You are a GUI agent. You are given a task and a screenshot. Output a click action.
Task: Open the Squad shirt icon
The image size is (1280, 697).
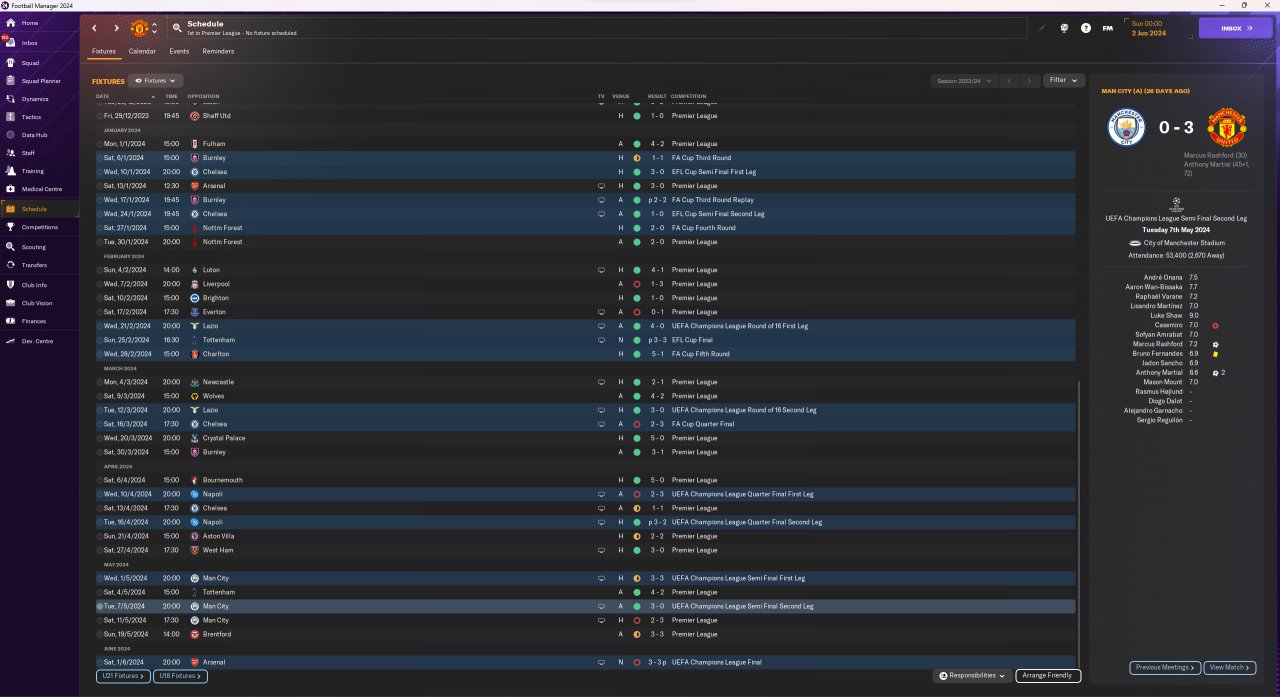[11, 63]
